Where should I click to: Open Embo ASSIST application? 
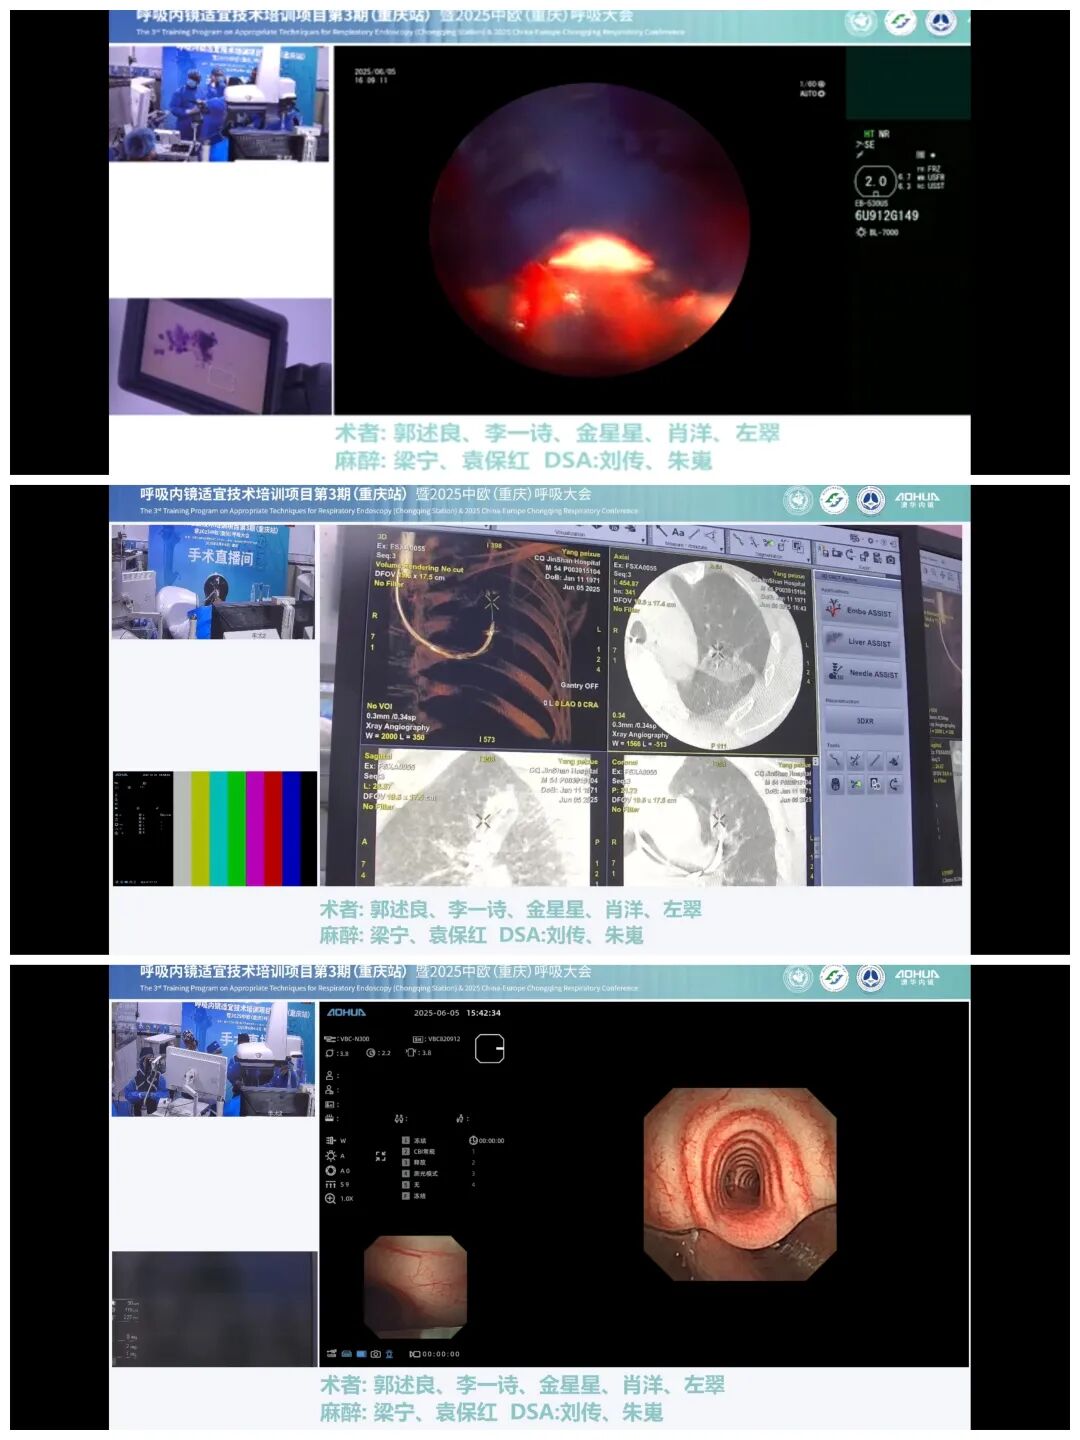pyautogui.click(x=860, y=610)
